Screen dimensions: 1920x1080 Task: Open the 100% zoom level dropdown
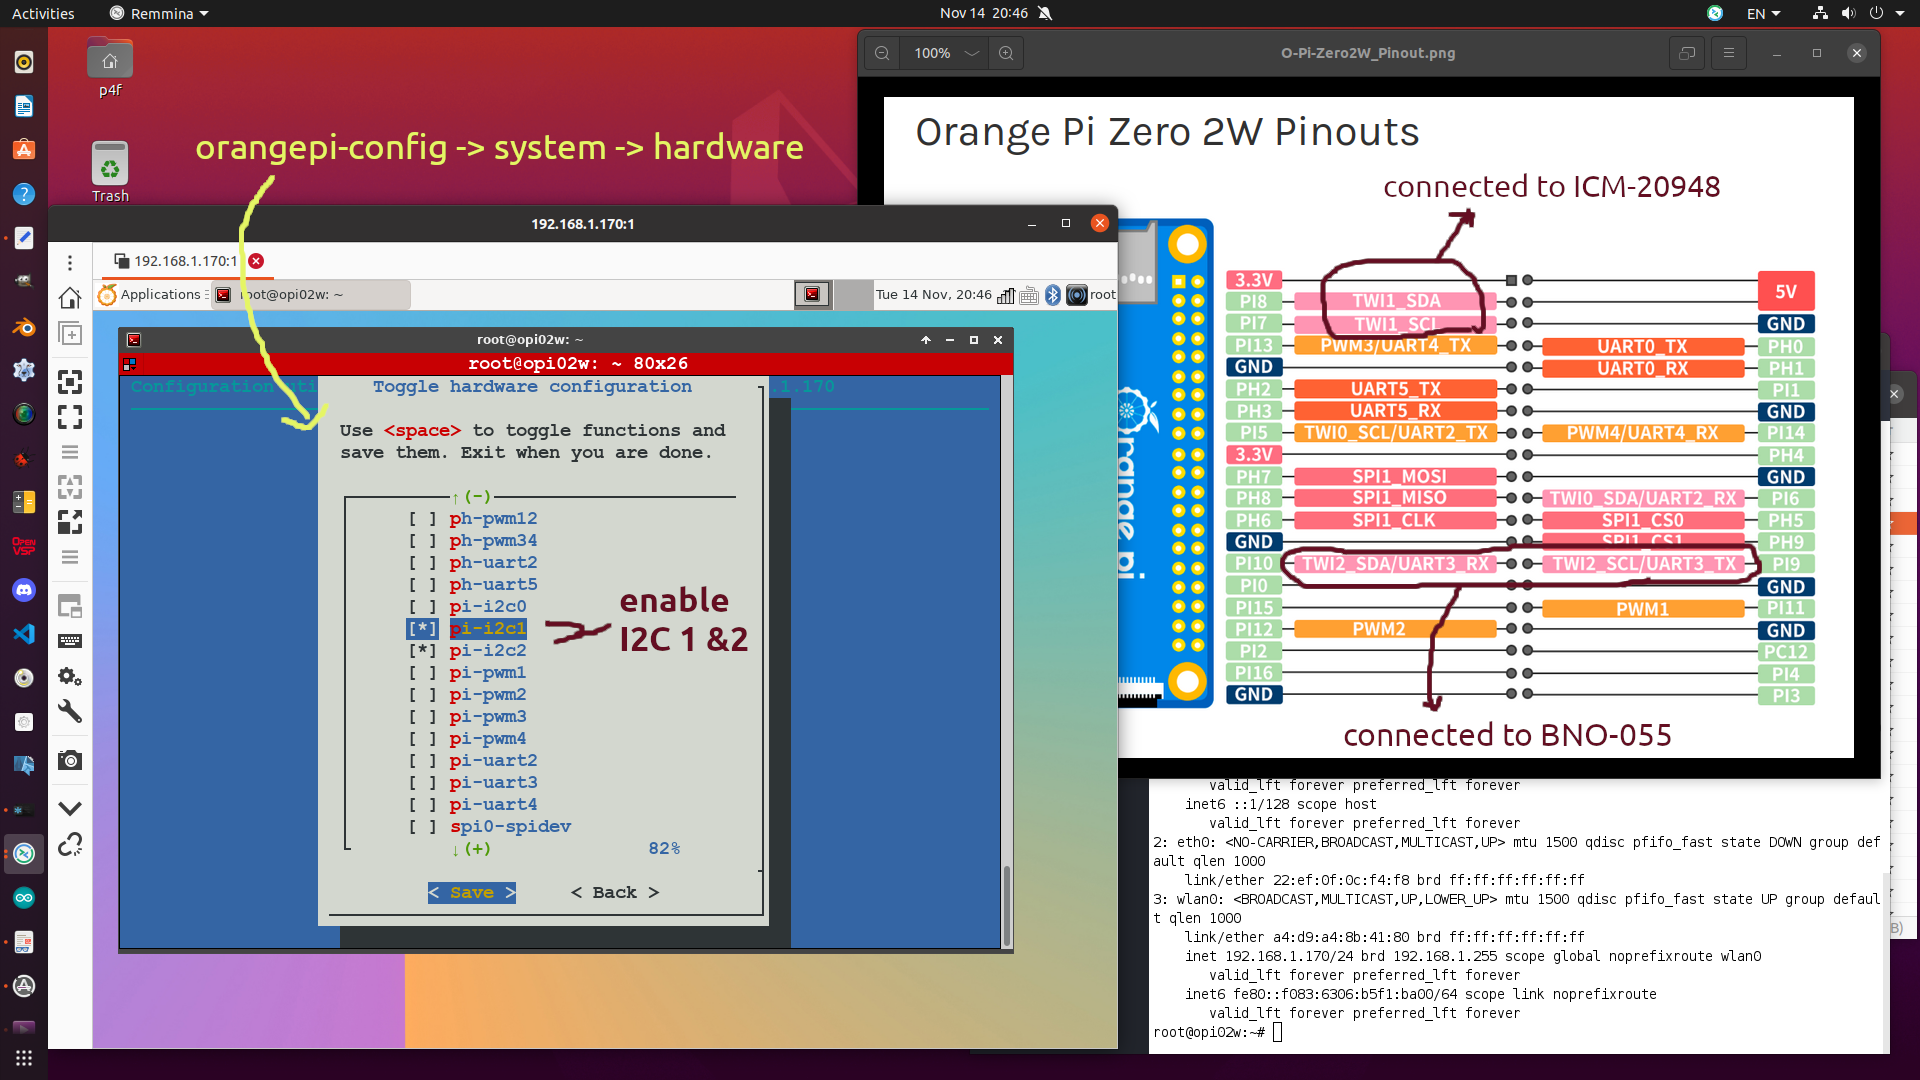pos(944,53)
